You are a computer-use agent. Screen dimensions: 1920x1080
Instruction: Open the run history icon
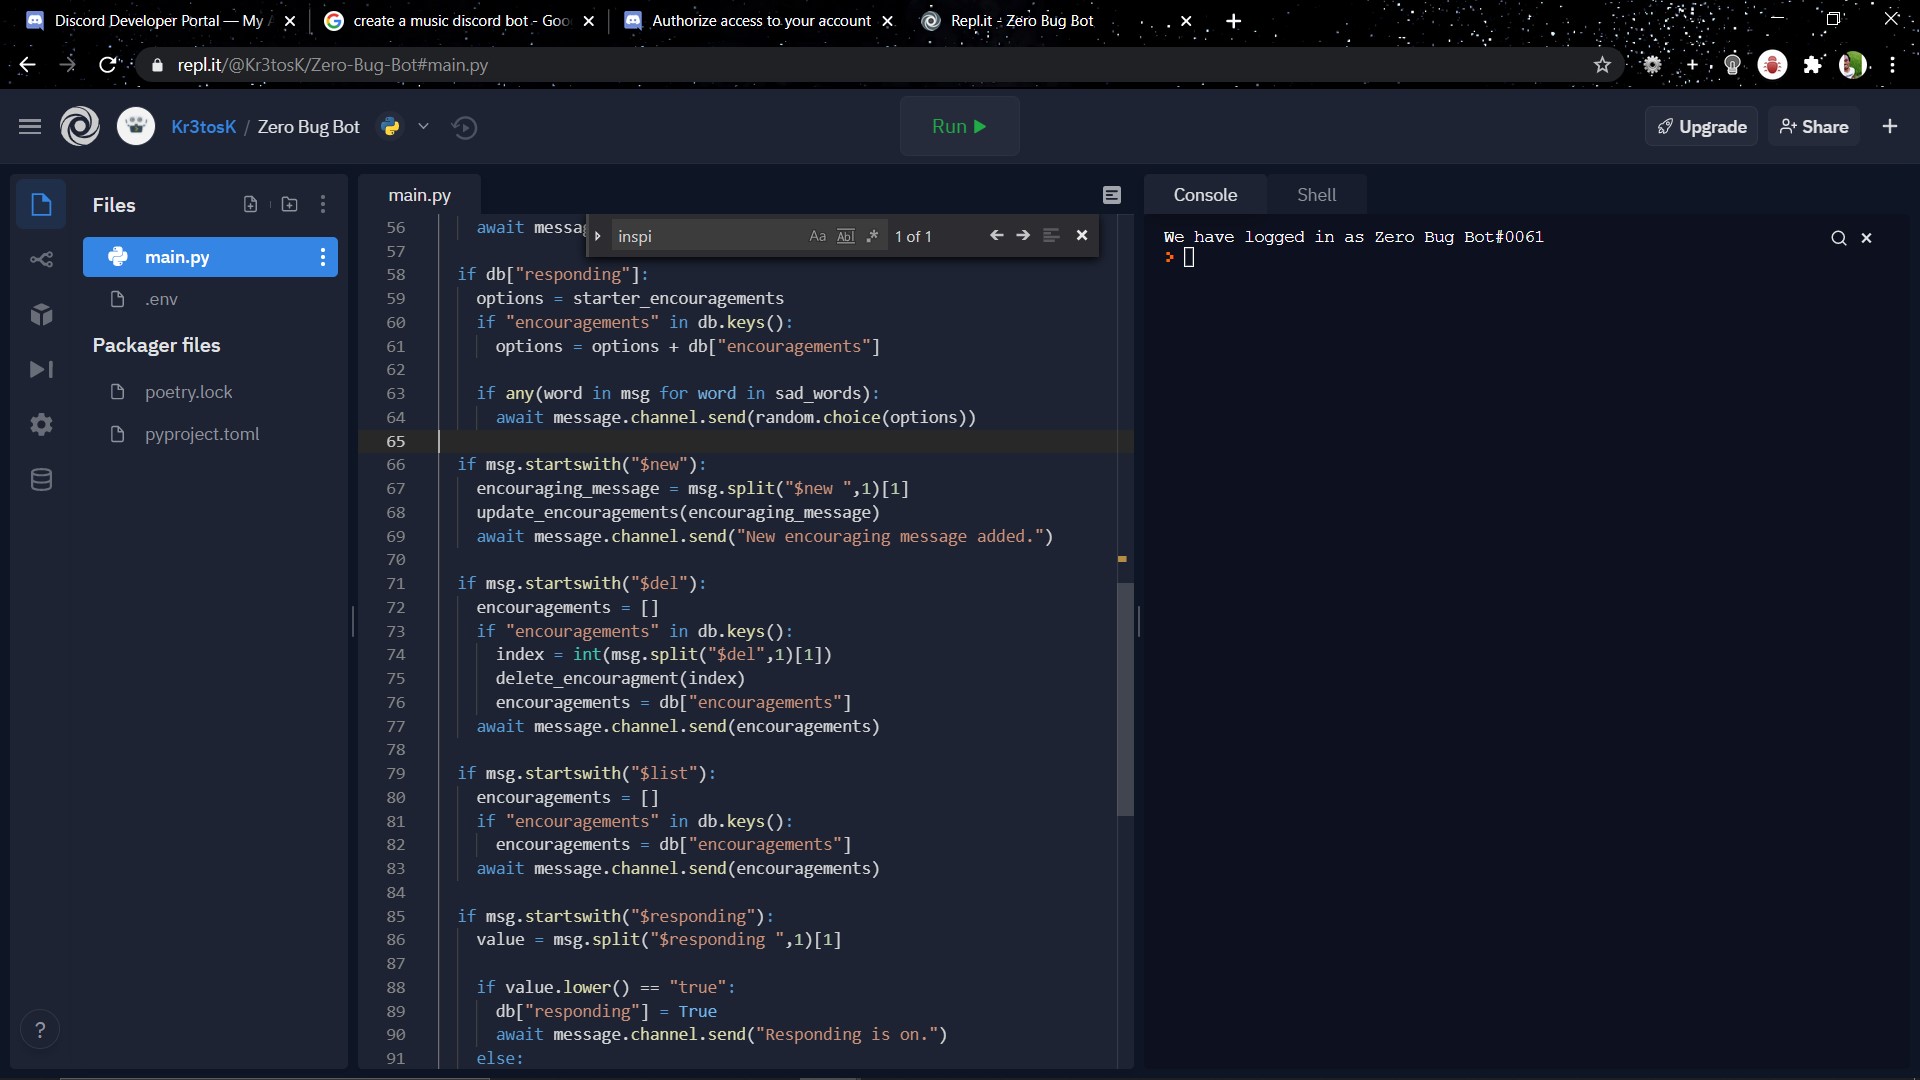click(x=464, y=127)
